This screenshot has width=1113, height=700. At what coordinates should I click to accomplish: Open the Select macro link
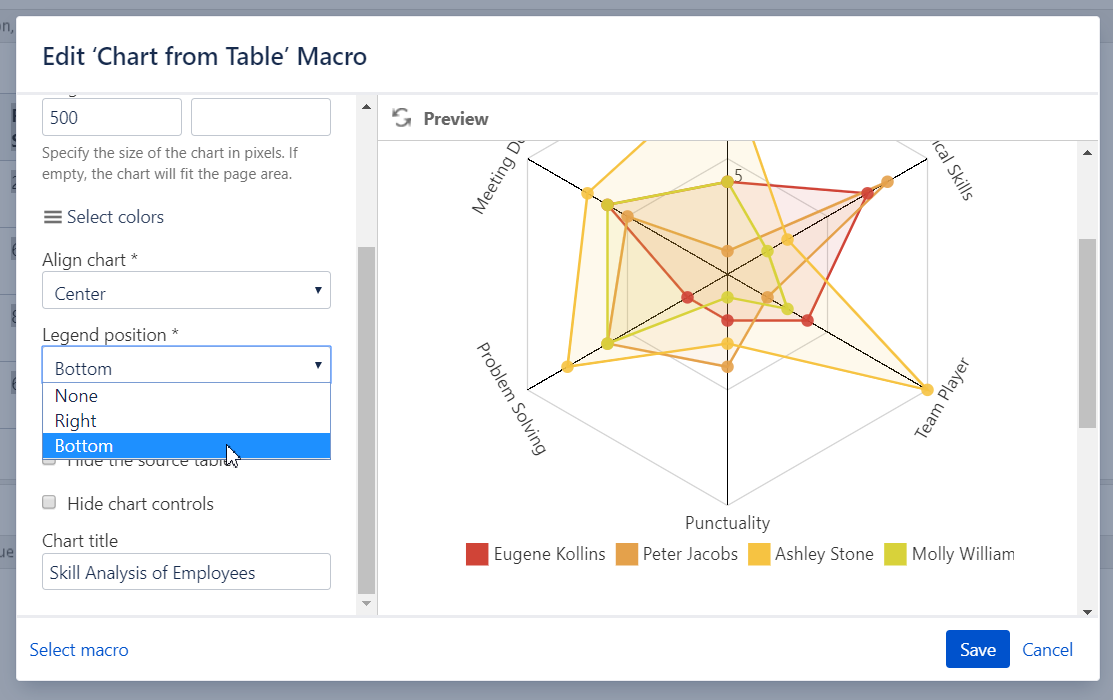[x=79, y=650]
